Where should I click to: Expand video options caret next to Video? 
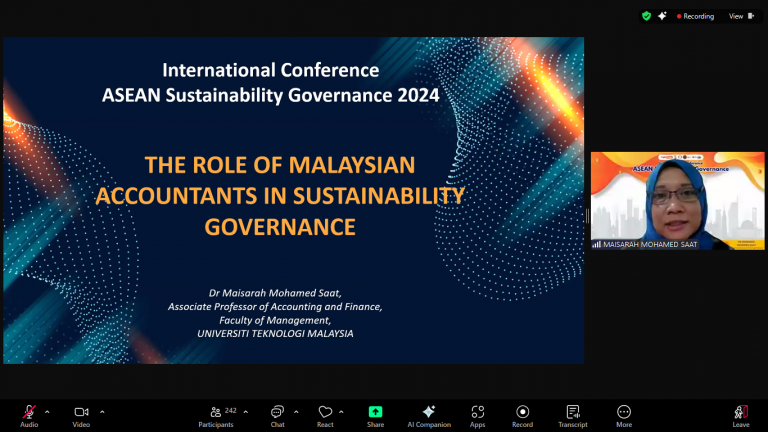click(x=102, y=412)
